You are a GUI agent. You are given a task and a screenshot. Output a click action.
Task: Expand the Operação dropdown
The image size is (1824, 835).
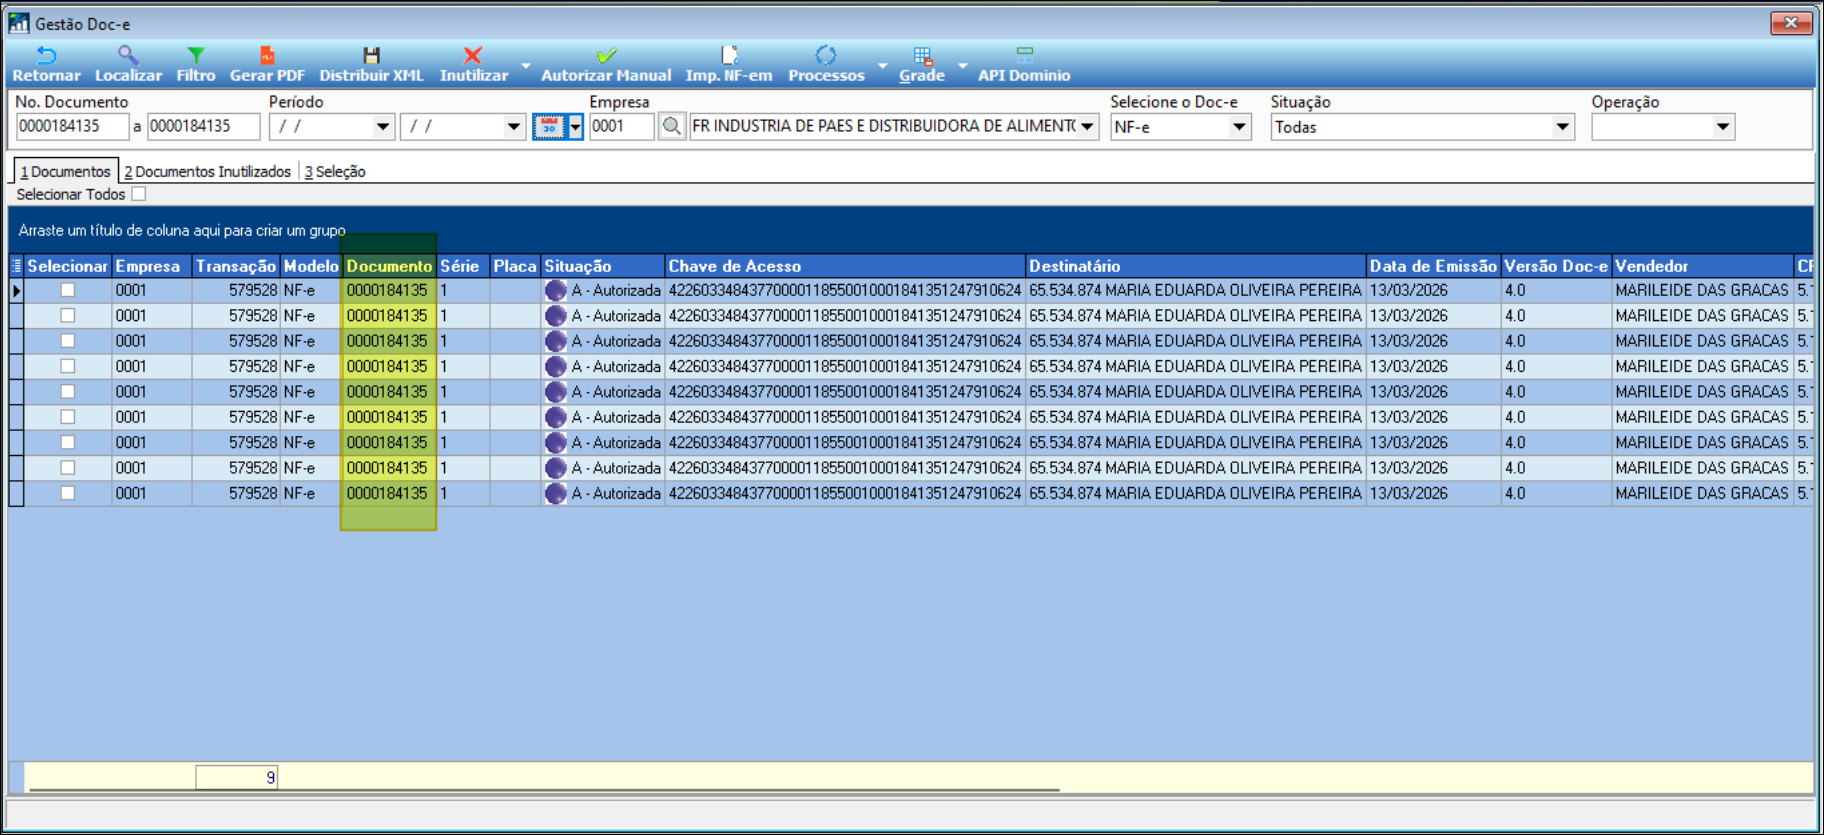tap(1722, 127)
